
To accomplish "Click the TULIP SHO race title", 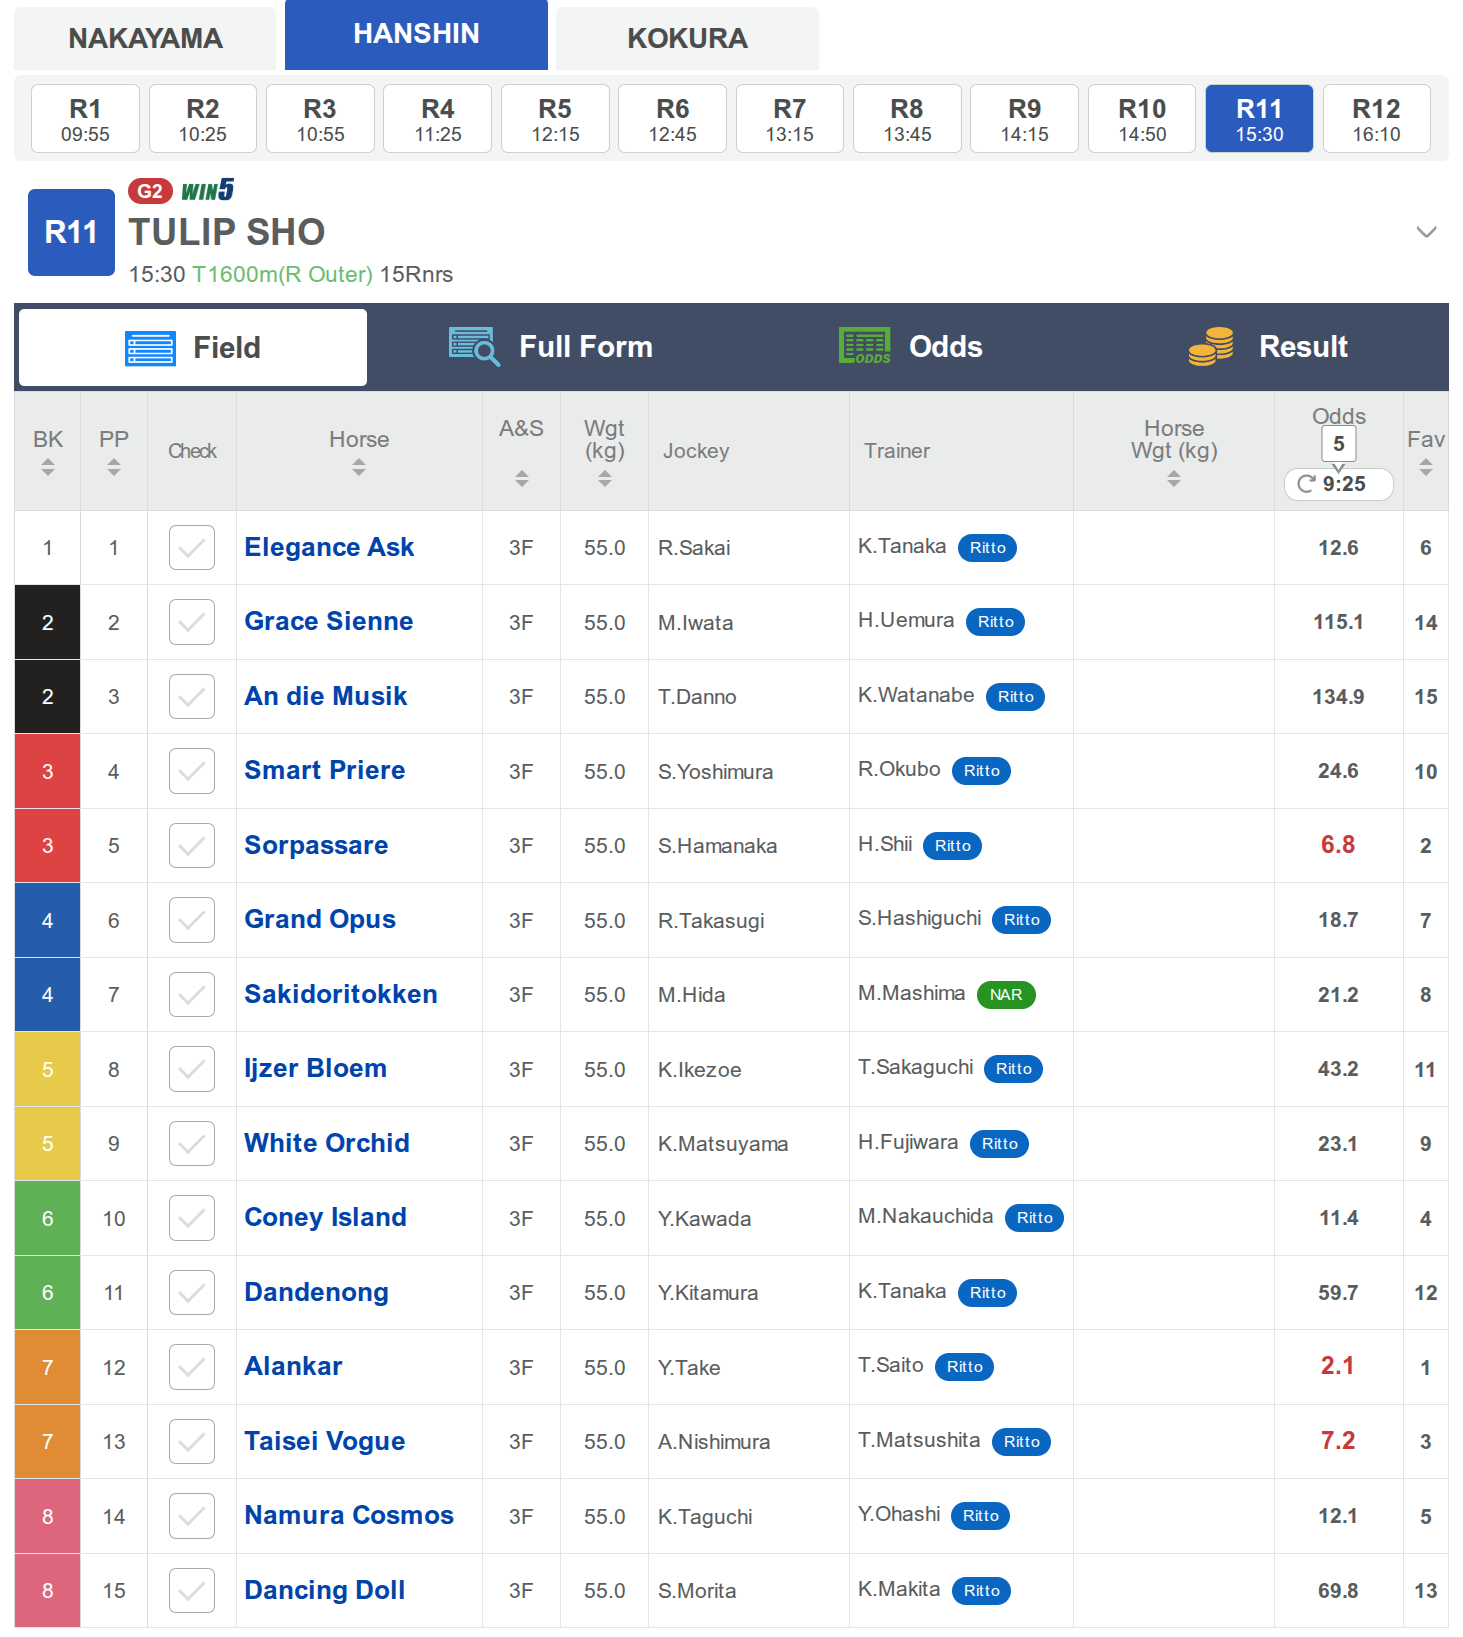I will click(227, 232).
